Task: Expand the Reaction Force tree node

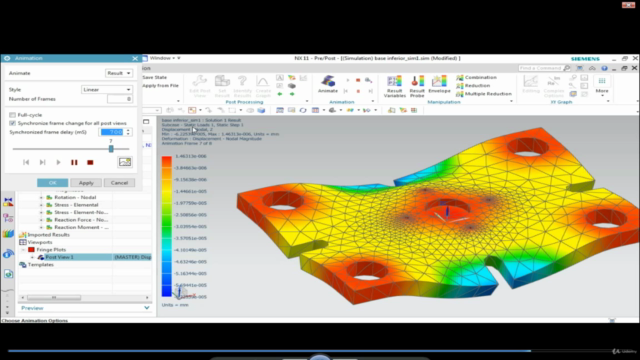Action: [41, 220]
